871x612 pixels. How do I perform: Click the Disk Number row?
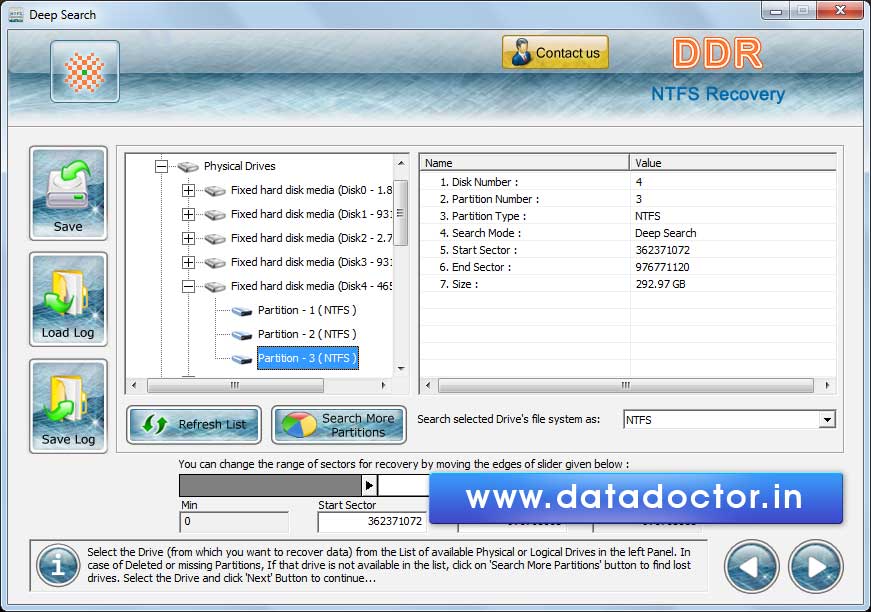(628, 182)
